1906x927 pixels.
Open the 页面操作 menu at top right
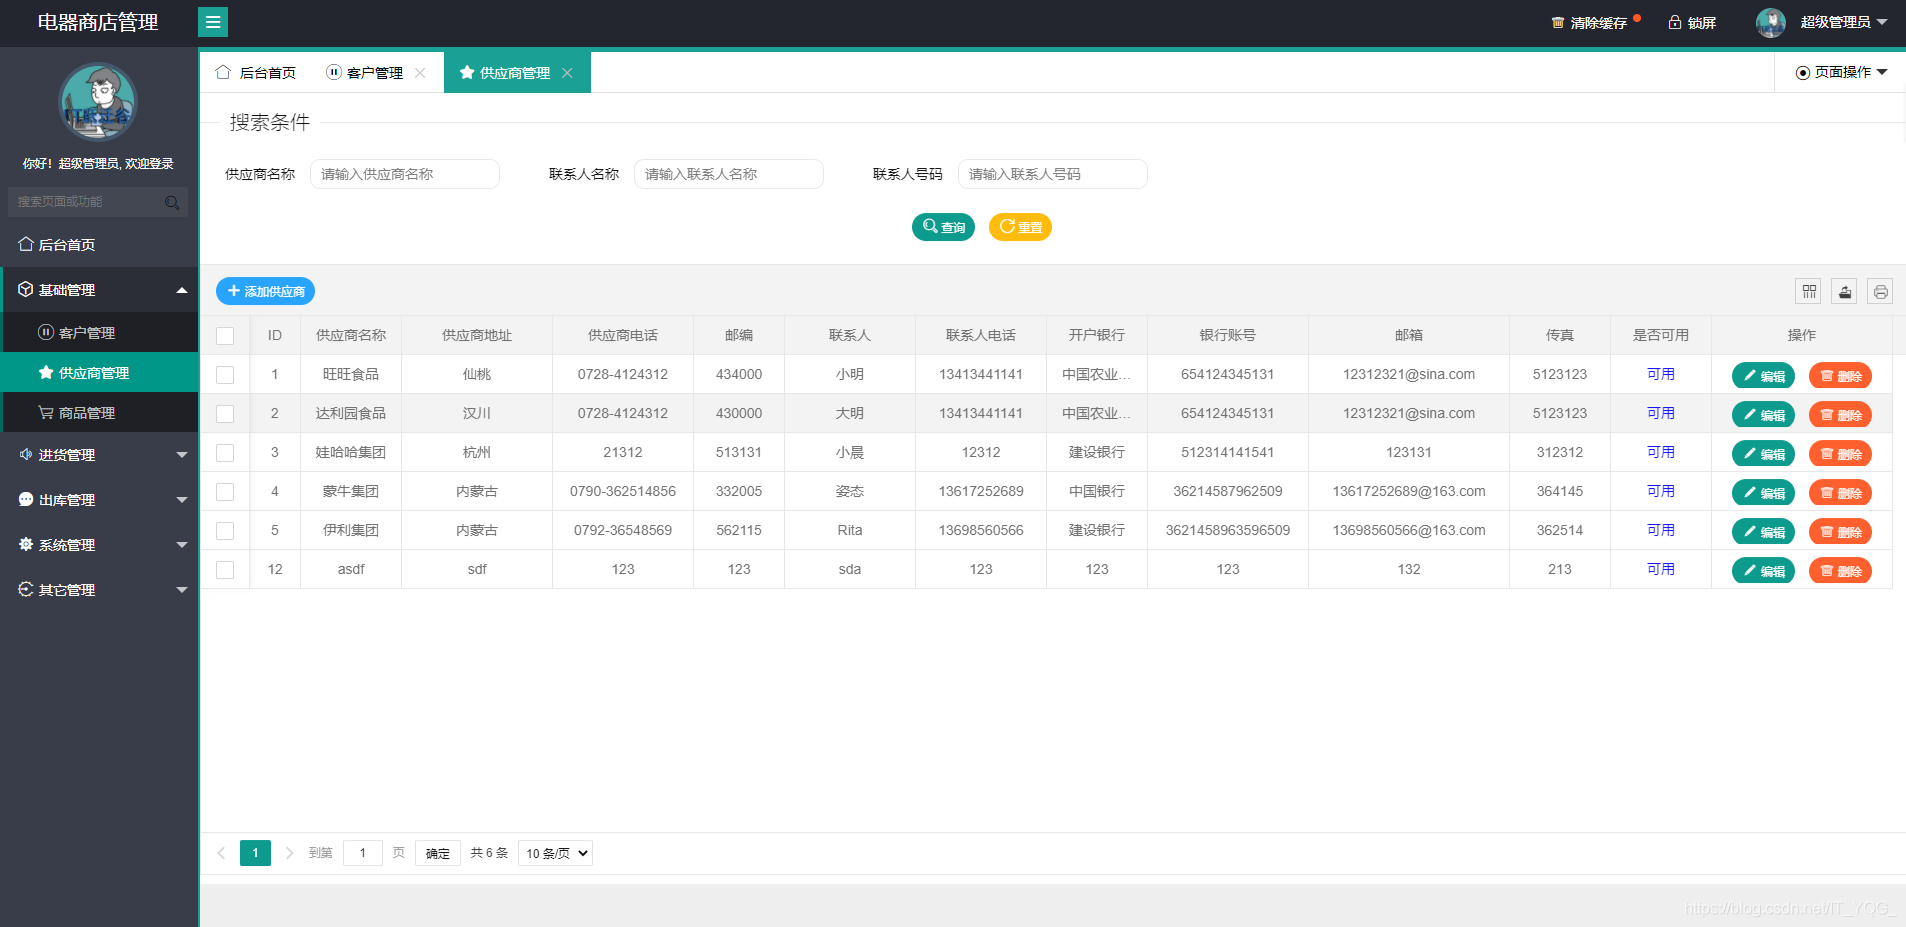tap(1840, 72)
